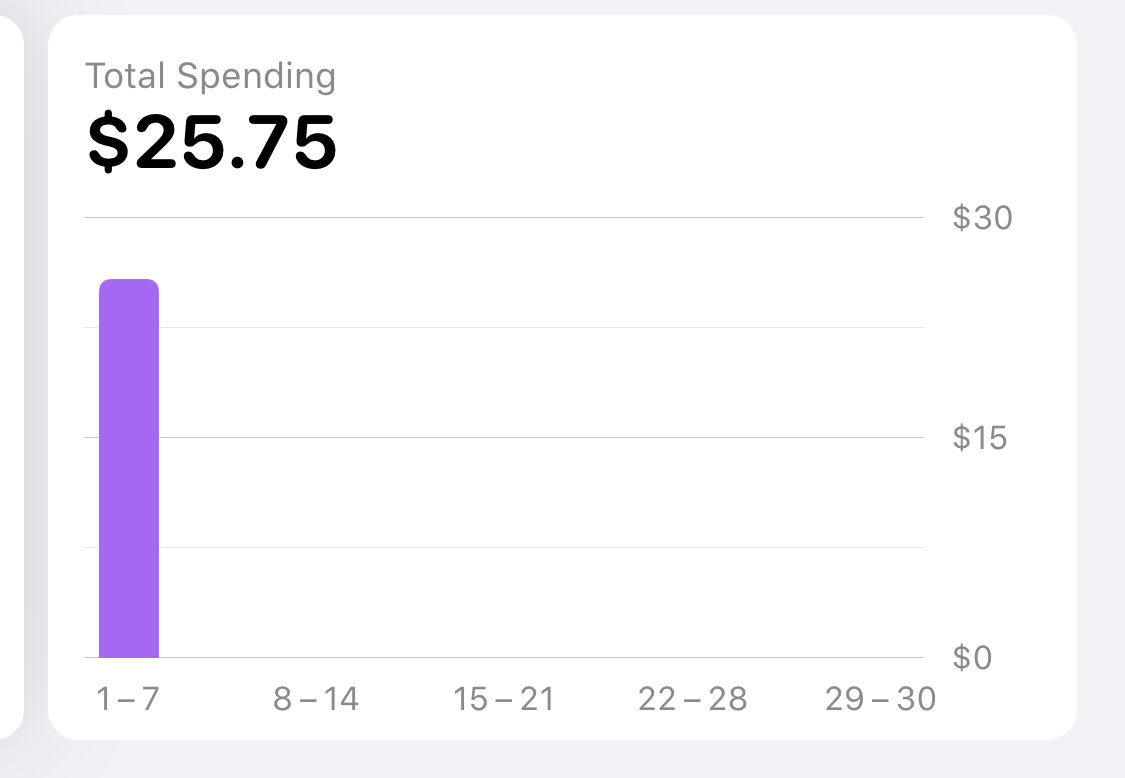The image size is (1125, 778).
Task: Open the partially visible card at left edge
Action: (11, 377)
